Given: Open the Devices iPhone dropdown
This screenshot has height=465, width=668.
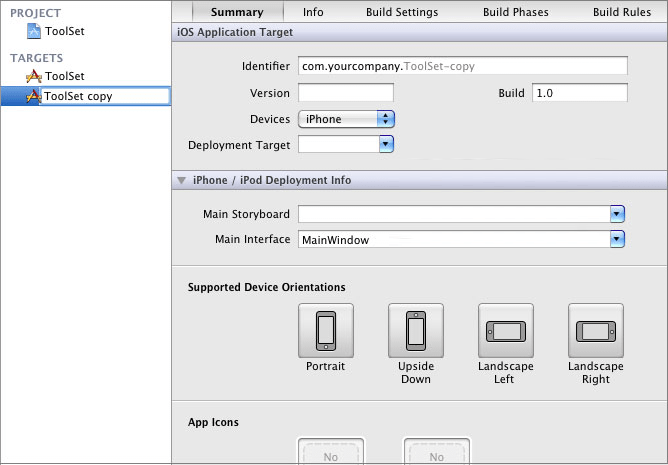Looking at the screenshot, I should tap(346, 119).
